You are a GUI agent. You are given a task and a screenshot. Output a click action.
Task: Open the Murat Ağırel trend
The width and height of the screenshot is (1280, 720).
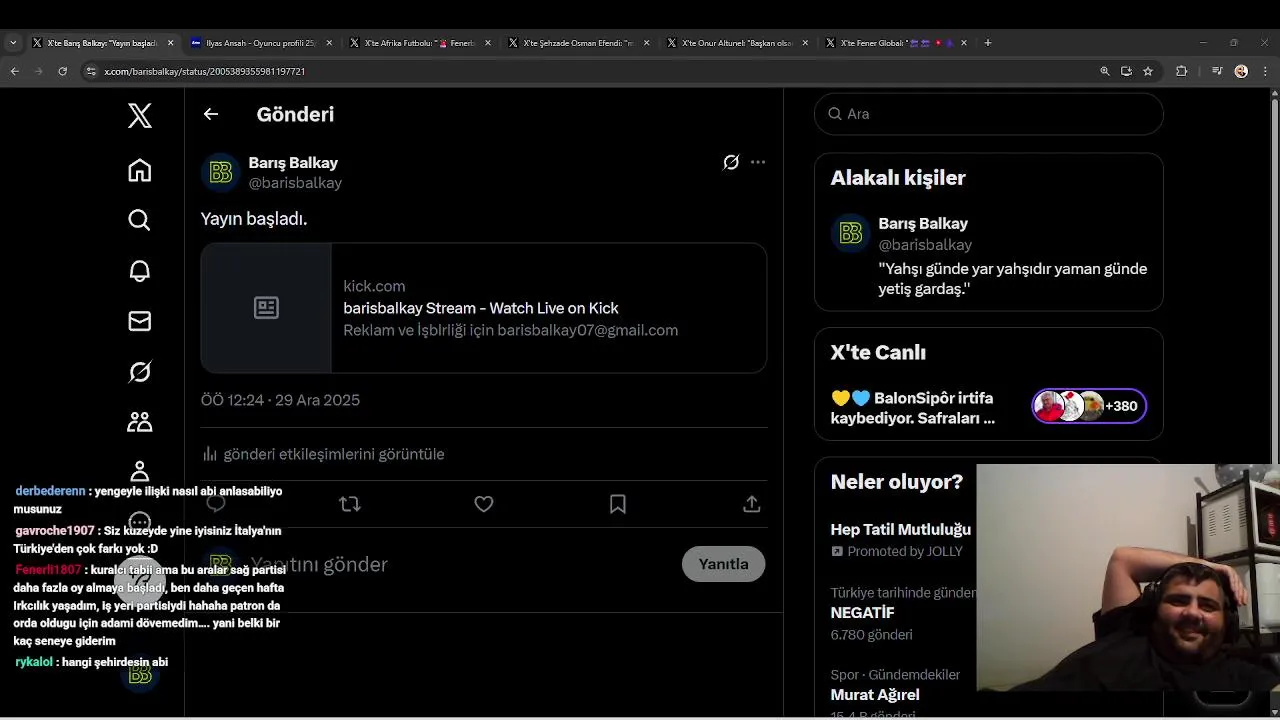pos(875,695)
